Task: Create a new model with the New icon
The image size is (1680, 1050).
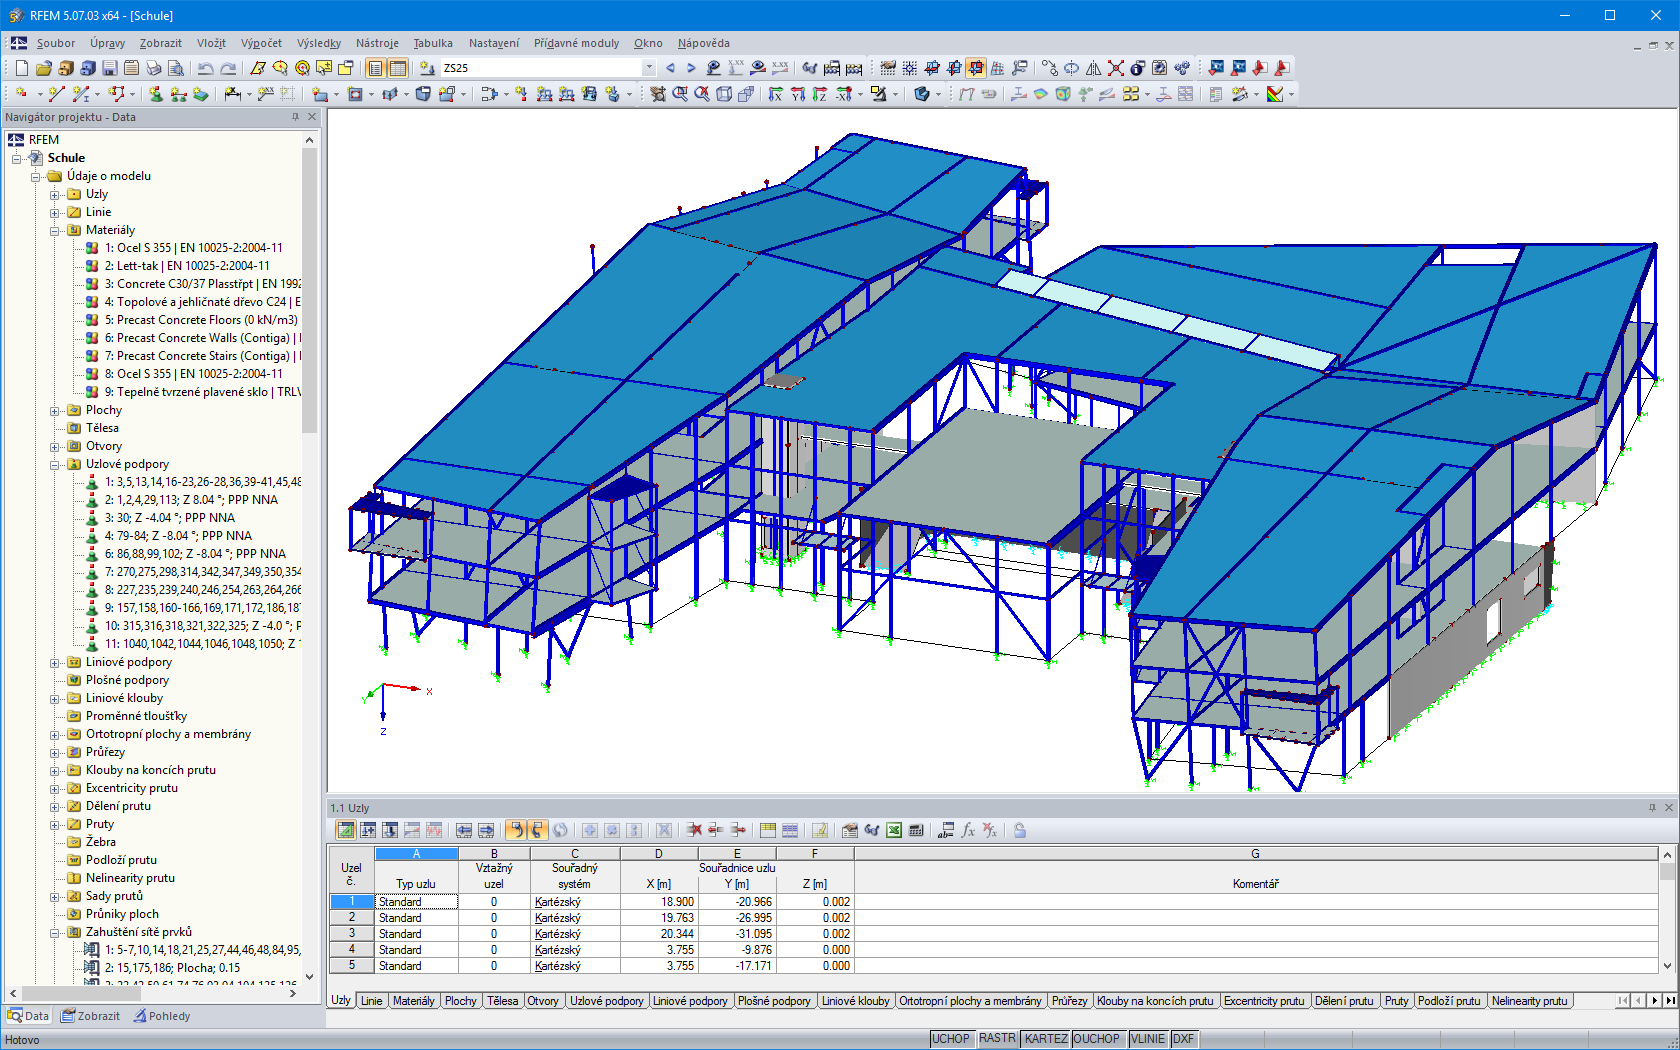Action: coord(21,68)
